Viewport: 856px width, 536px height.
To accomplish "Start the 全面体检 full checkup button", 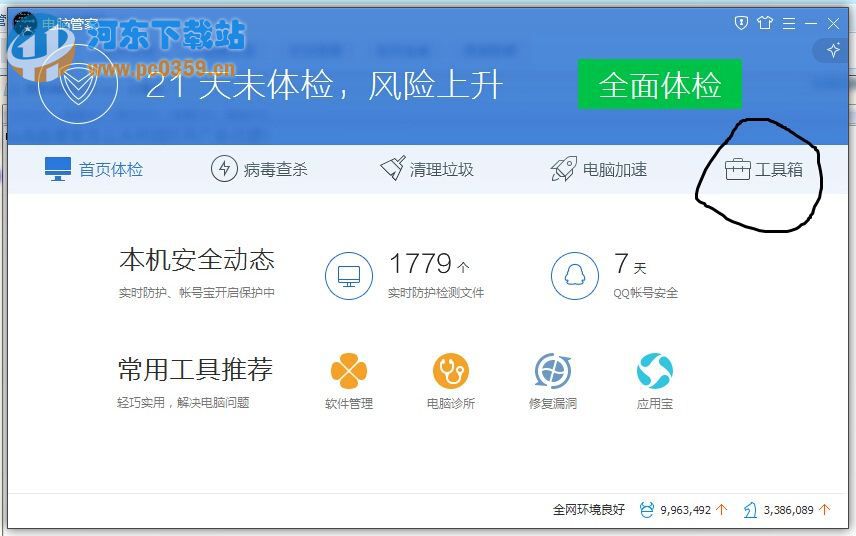I will (659, 85).
